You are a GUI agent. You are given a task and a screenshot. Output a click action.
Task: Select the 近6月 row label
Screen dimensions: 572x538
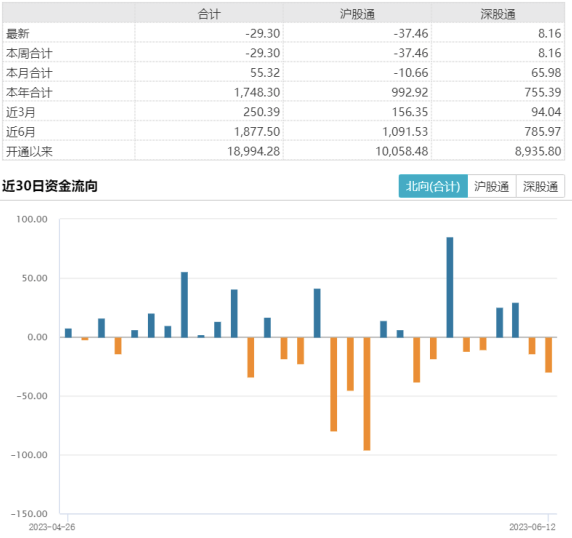pos(20,132)
